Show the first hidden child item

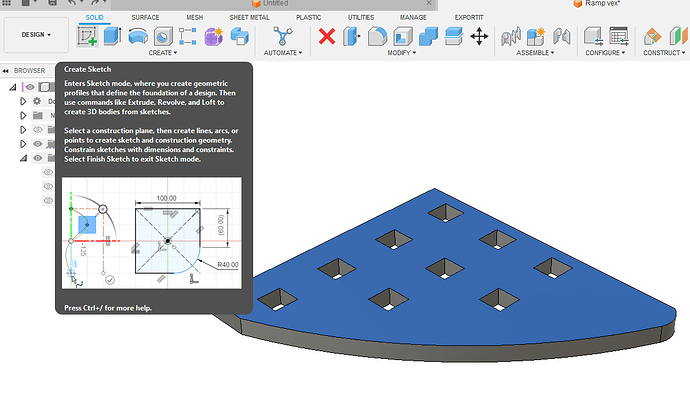[x=48, y=172]
